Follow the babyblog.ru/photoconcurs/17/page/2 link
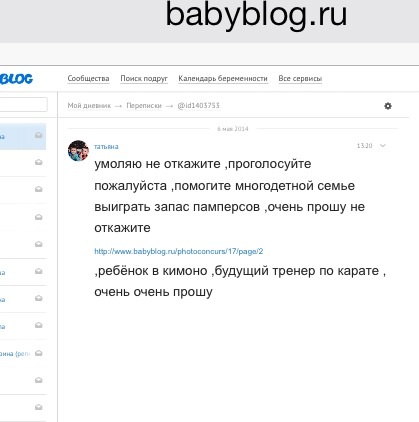 [x=179, y=251]
